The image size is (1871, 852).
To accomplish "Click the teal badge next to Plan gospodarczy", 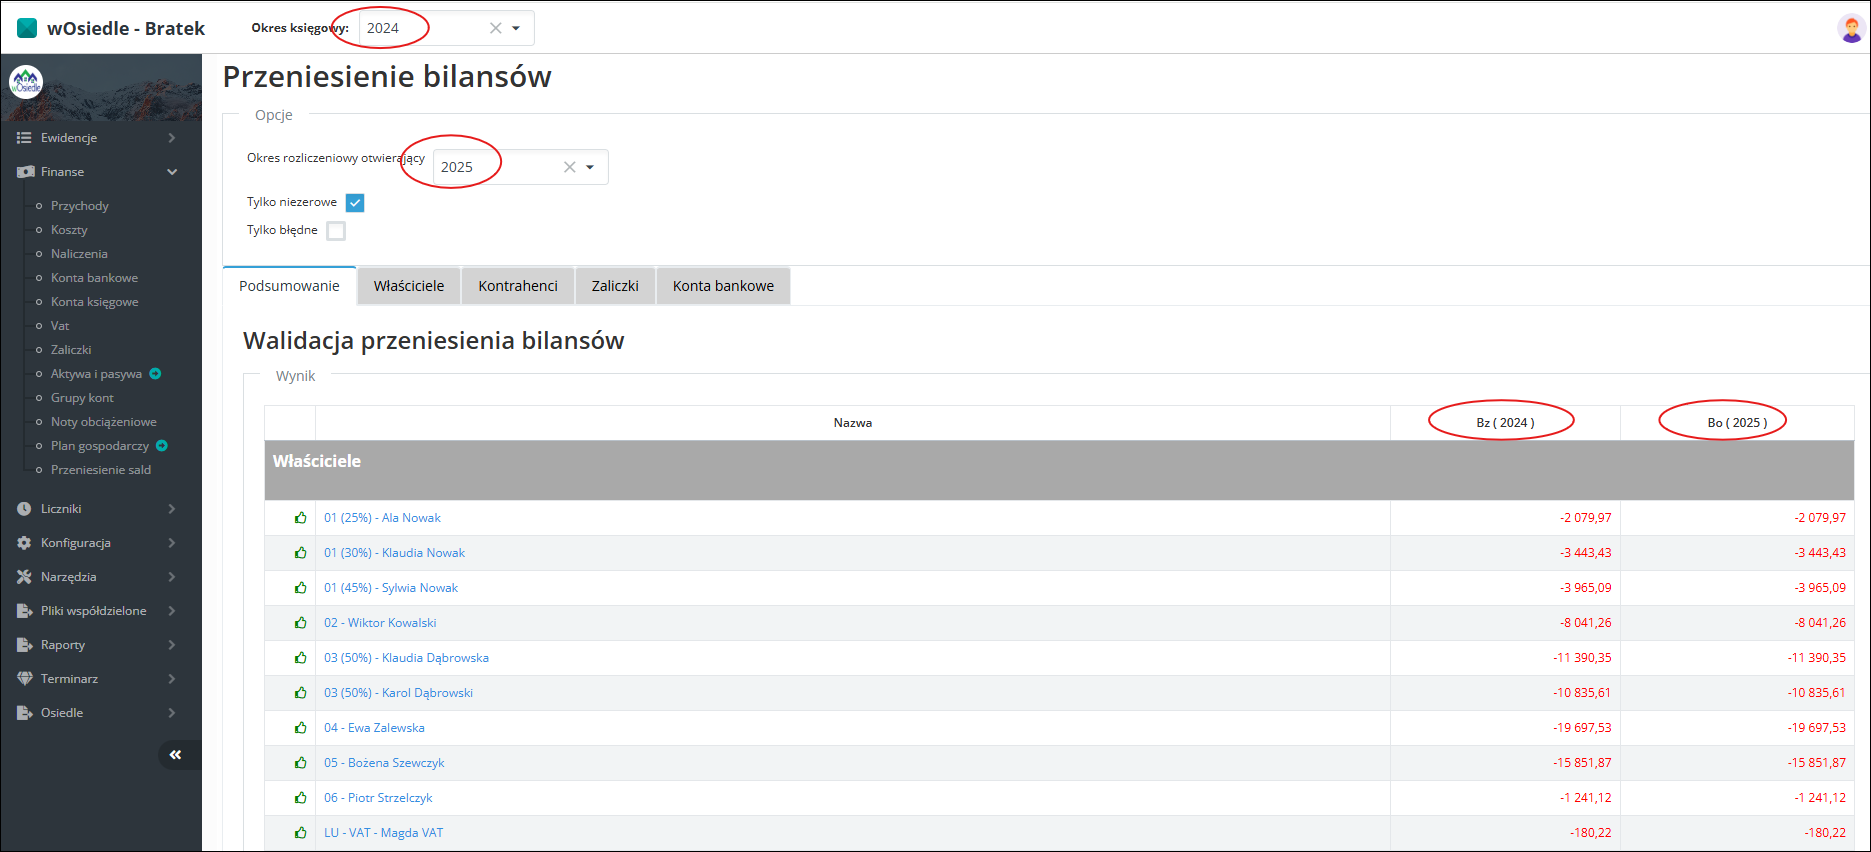I will click(162, 446).
